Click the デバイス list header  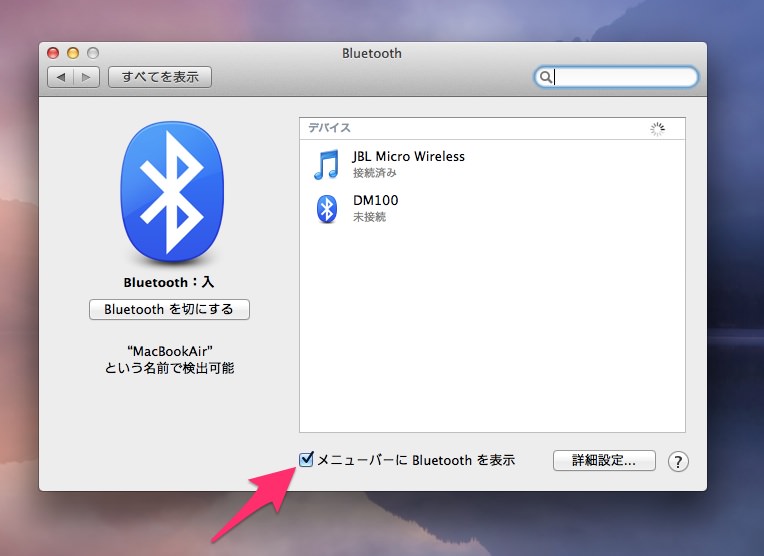point(329,128)
